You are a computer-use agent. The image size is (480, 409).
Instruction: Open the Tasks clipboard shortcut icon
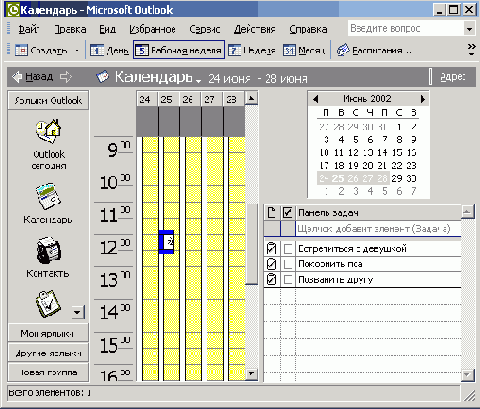click(48, 304)
